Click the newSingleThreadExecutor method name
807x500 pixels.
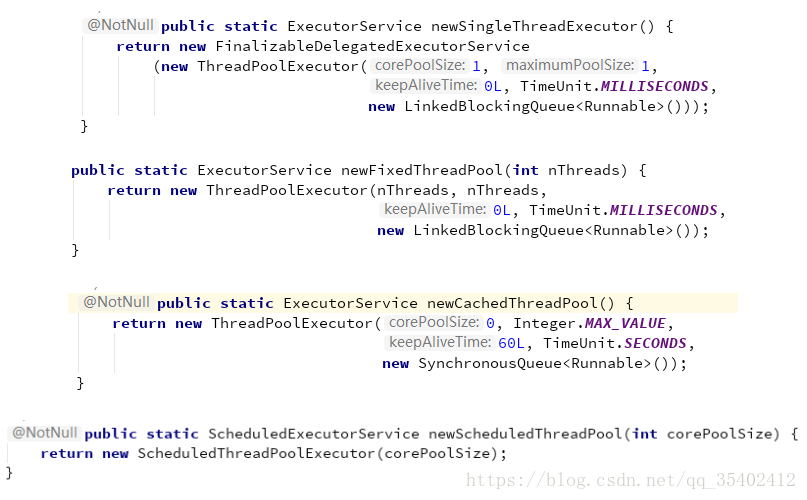535,26
